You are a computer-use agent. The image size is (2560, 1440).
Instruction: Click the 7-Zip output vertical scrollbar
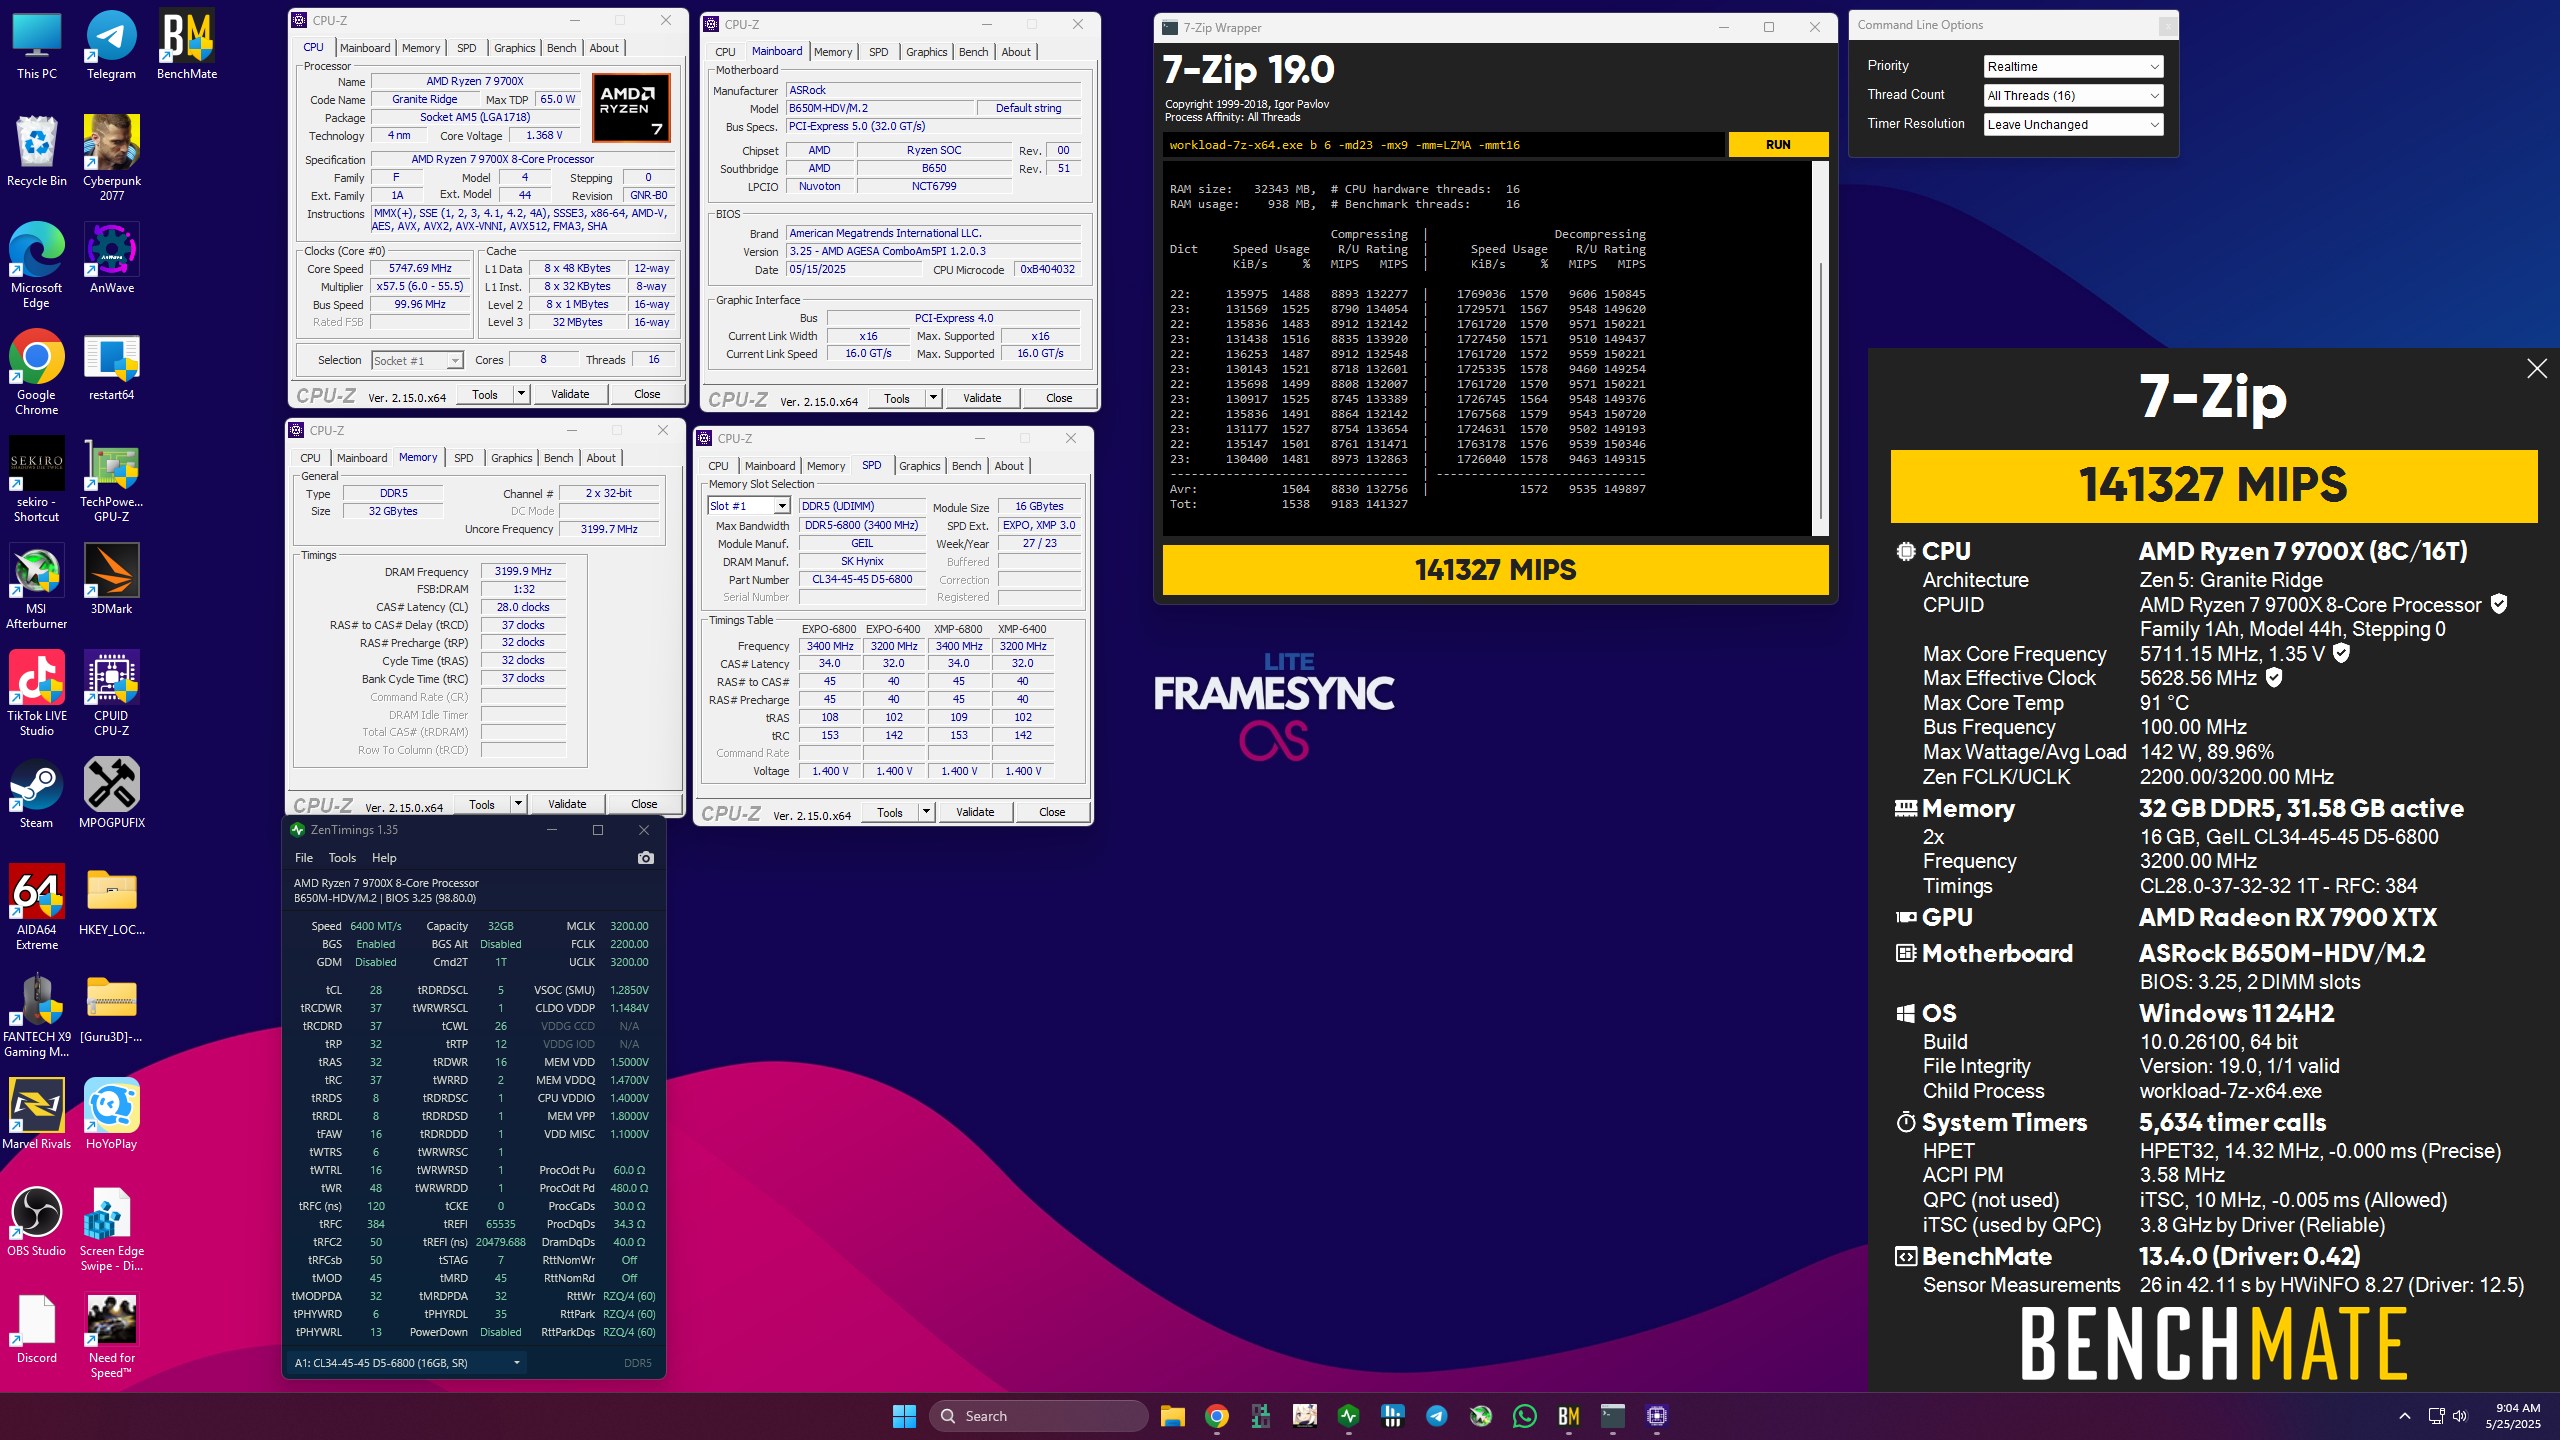pos(1820,350)
